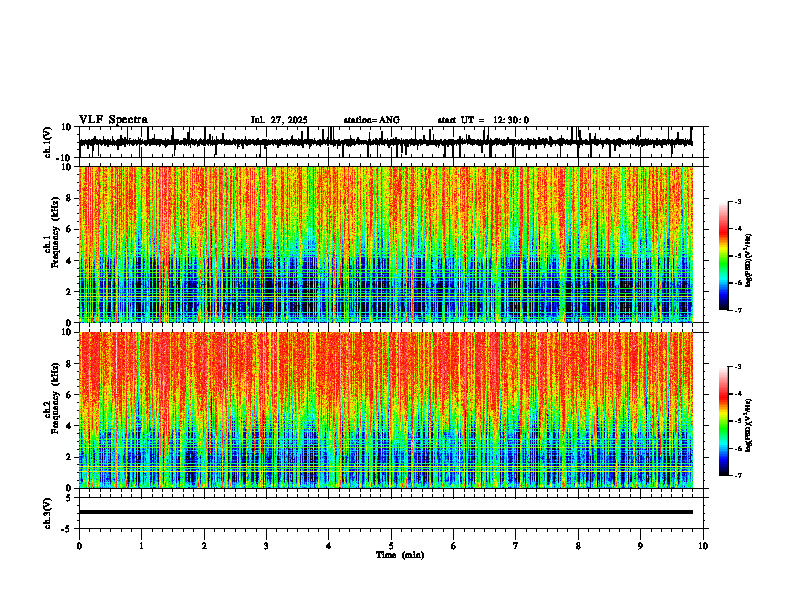Image resolution: width=792 pixels, height=612 pixels.
Task: Click the "station=ANG" header label
Action: (x=371, y=120)
